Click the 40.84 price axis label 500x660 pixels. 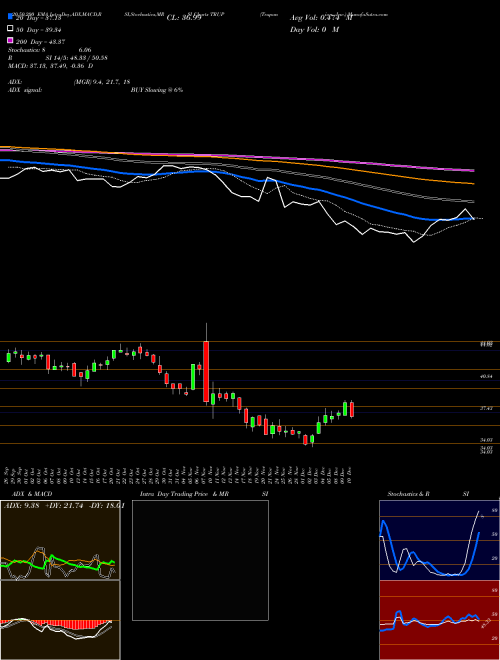486,376
